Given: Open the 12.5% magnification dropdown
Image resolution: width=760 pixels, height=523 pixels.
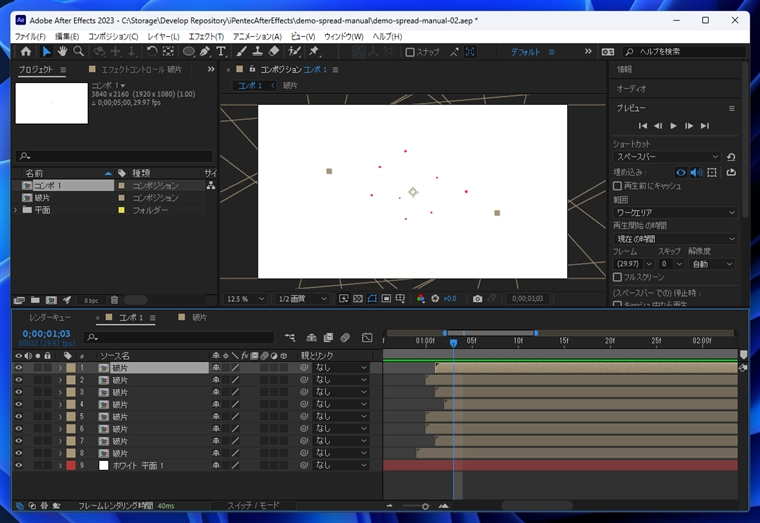Looking at the screenshot, I should pos(245,299).
